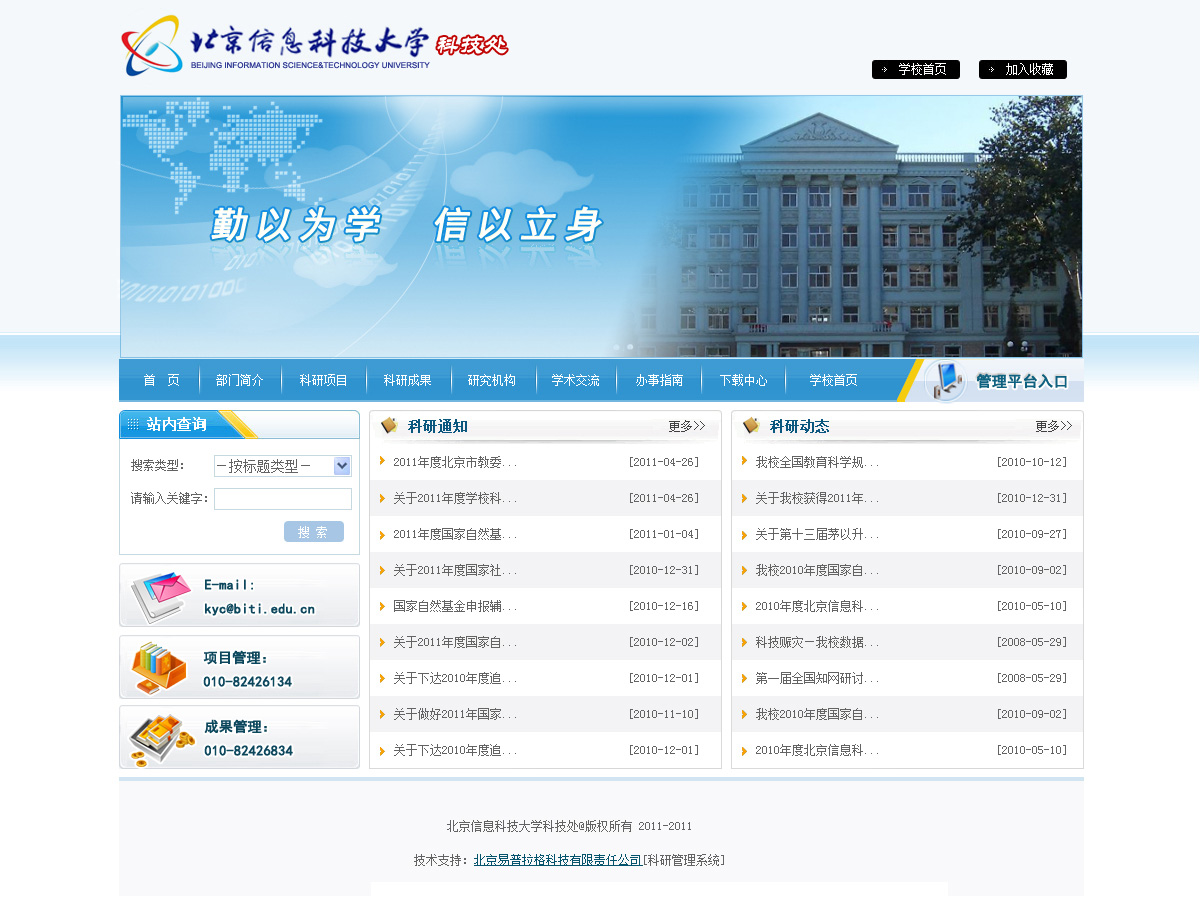Open the 部门简介 menu item

[x=240, y=380]
